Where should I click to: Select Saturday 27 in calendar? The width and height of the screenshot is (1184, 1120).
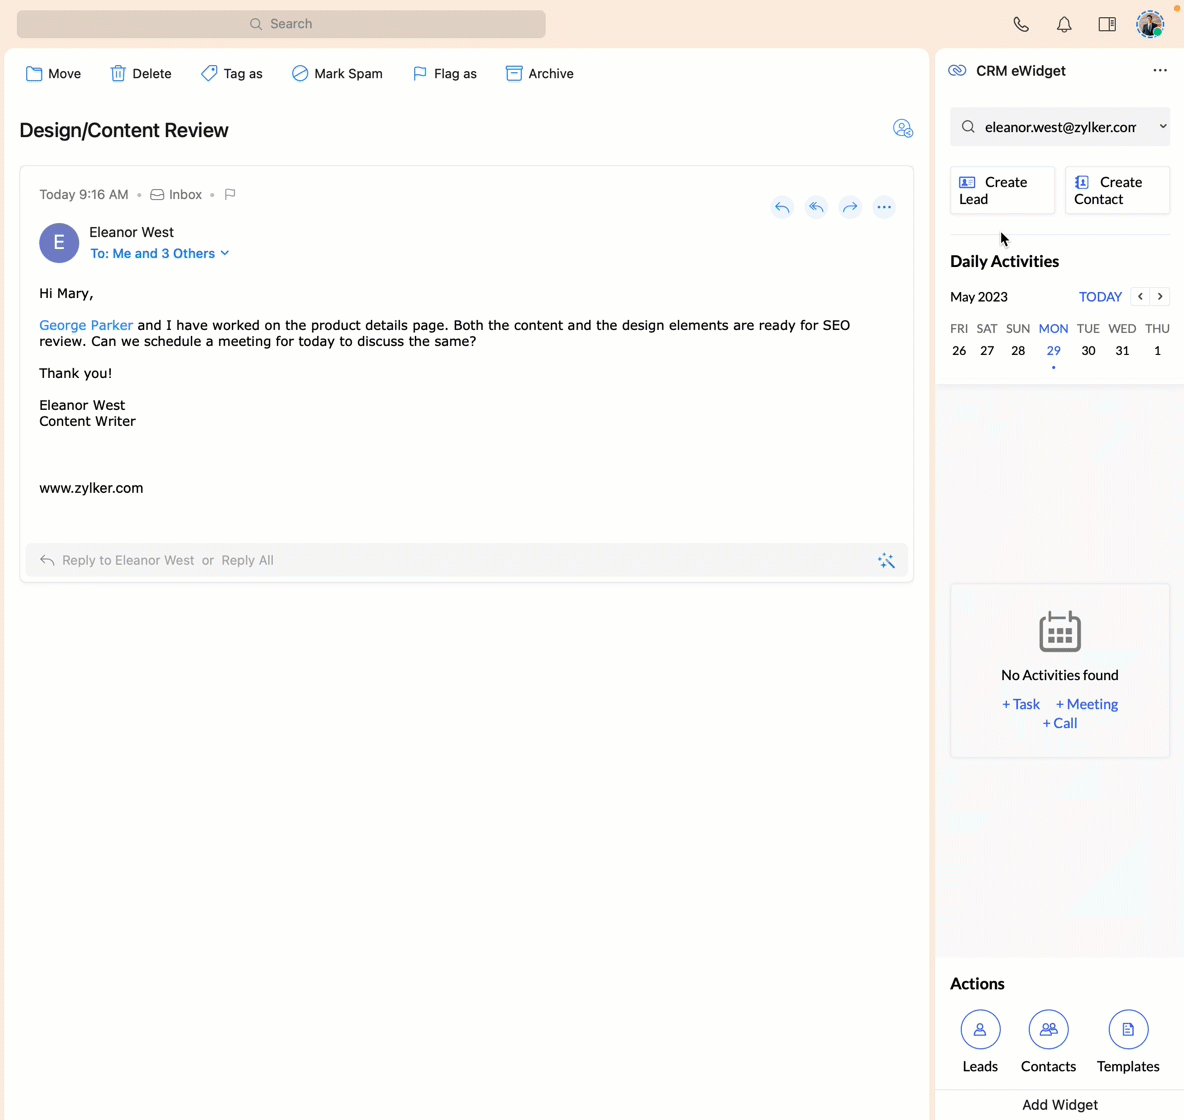tap(987, 350)
